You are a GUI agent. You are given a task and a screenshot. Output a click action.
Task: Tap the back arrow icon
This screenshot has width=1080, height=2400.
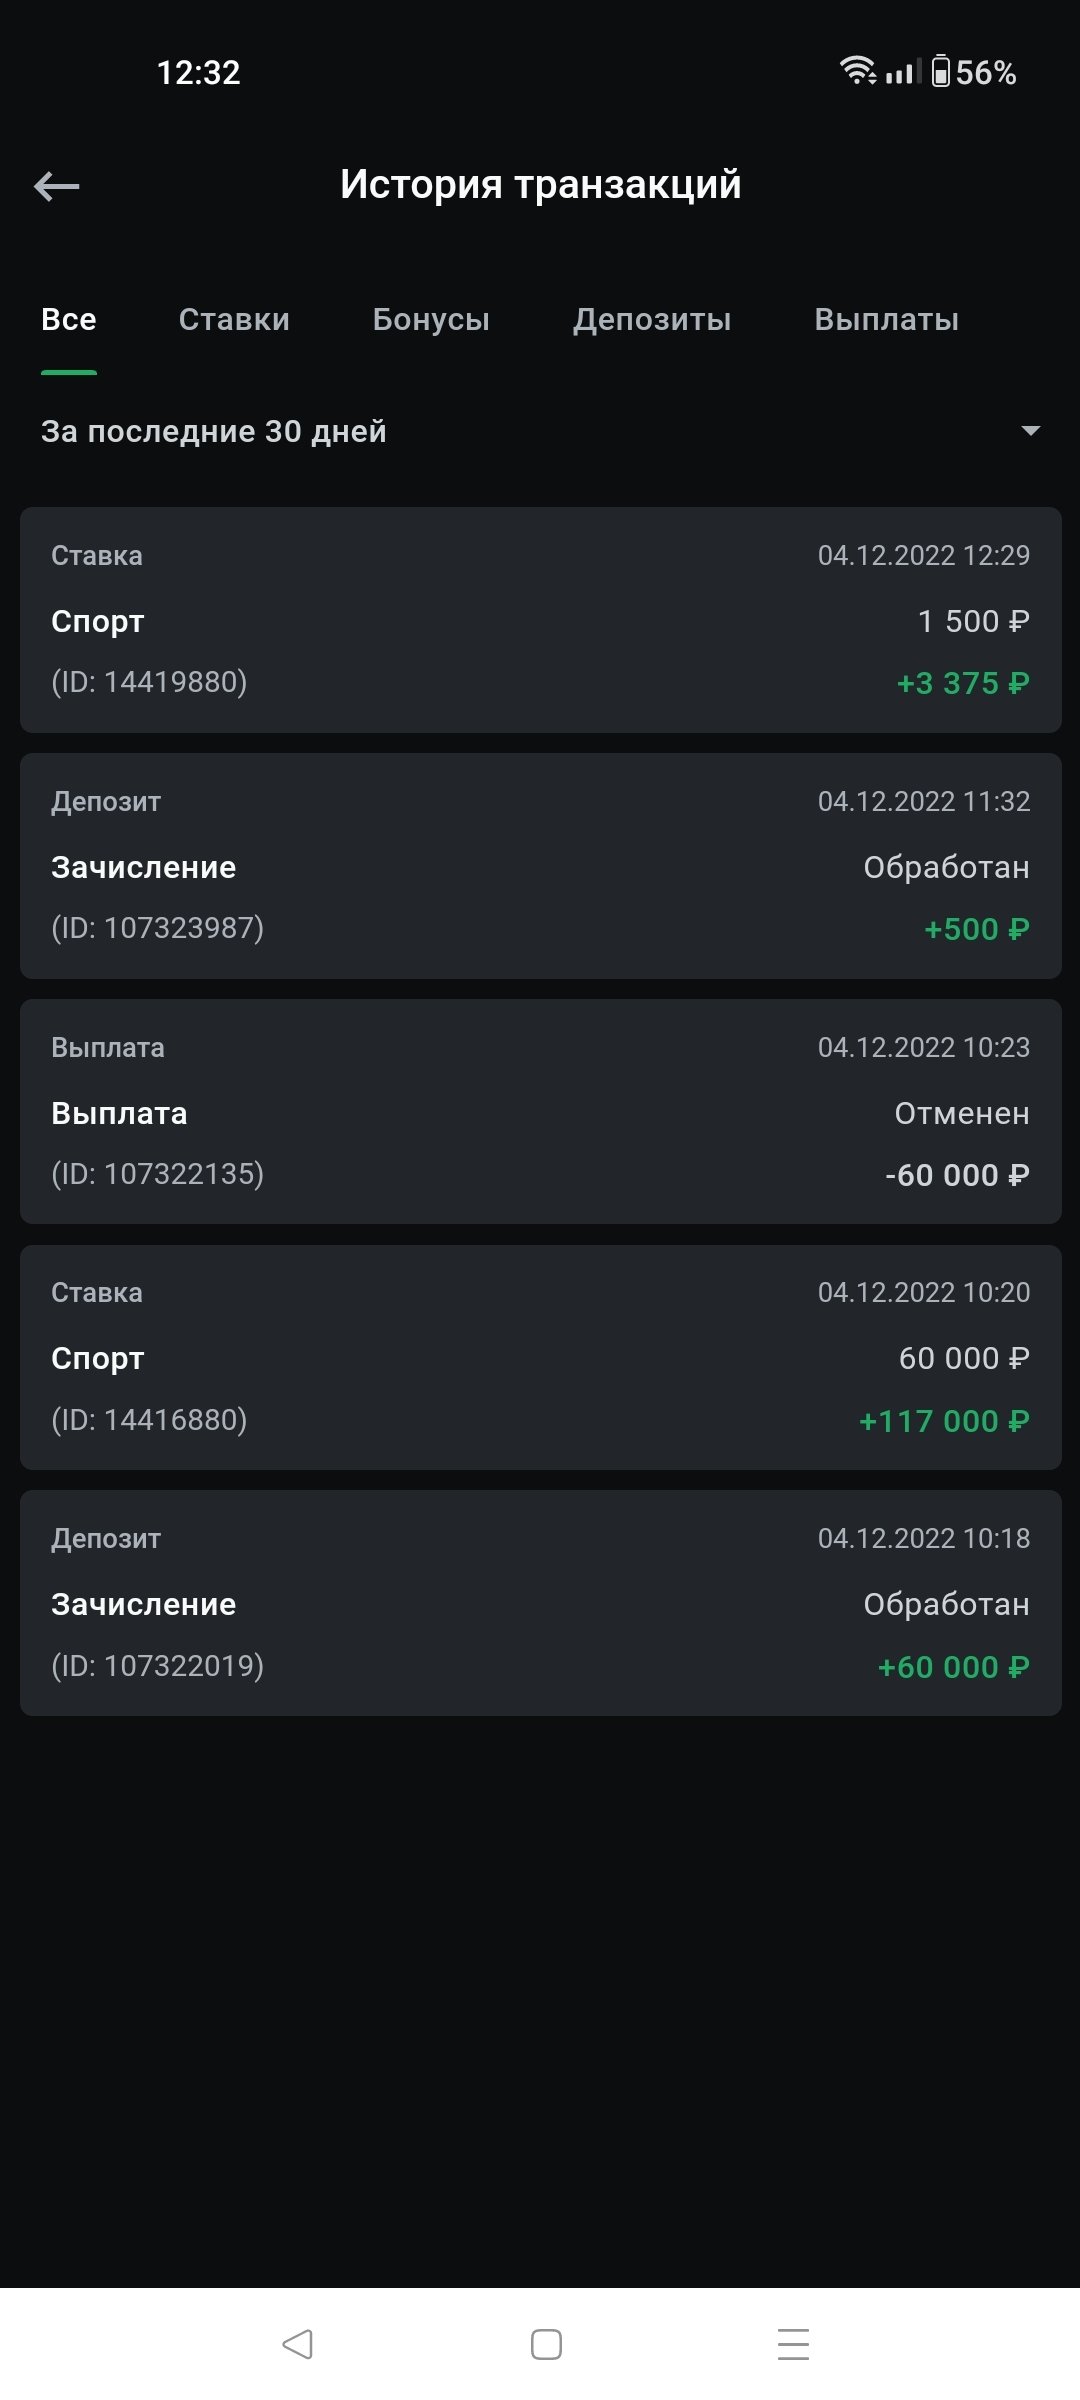click(x=57, y=186)
